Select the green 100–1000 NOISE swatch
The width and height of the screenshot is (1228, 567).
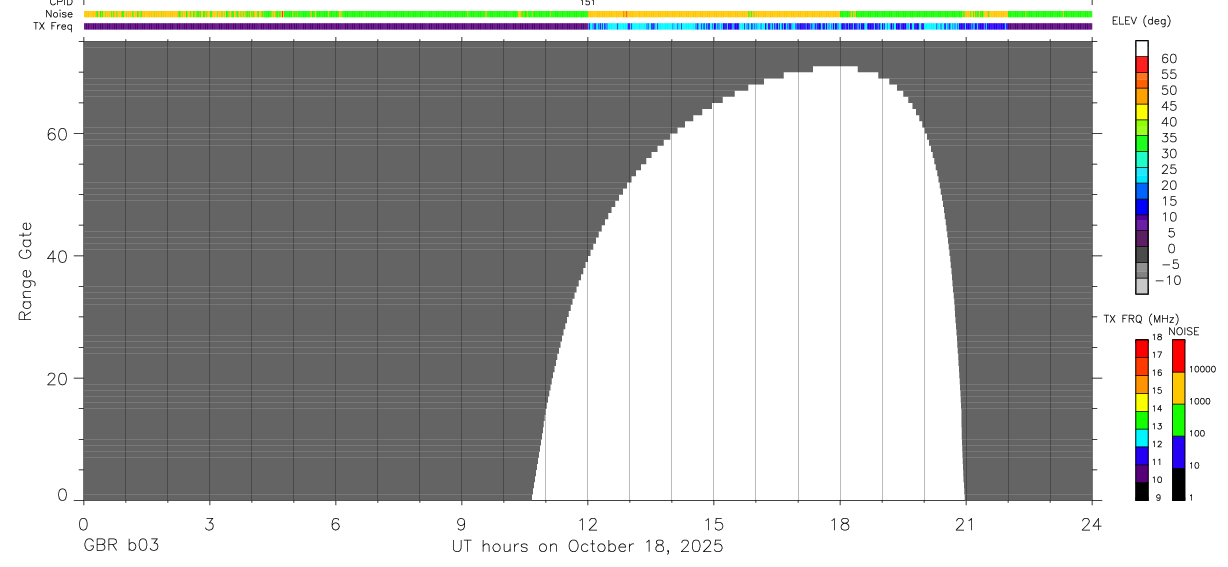pos(1178,420)
